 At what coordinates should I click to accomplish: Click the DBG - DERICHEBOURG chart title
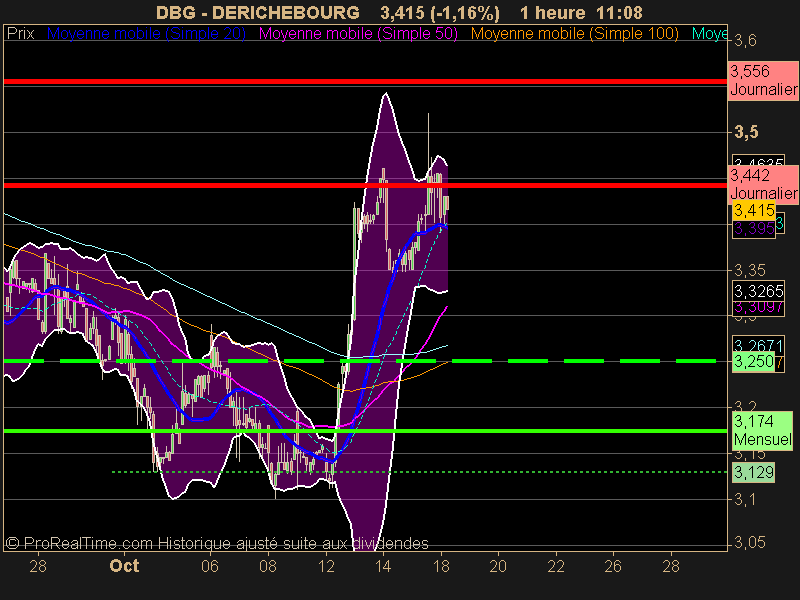point(258,12)
